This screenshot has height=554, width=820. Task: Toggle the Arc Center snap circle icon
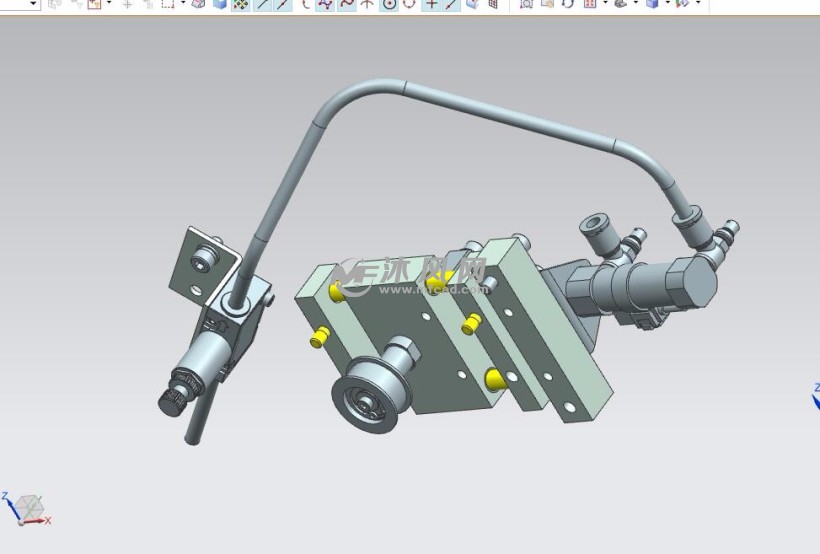[389, 4]
